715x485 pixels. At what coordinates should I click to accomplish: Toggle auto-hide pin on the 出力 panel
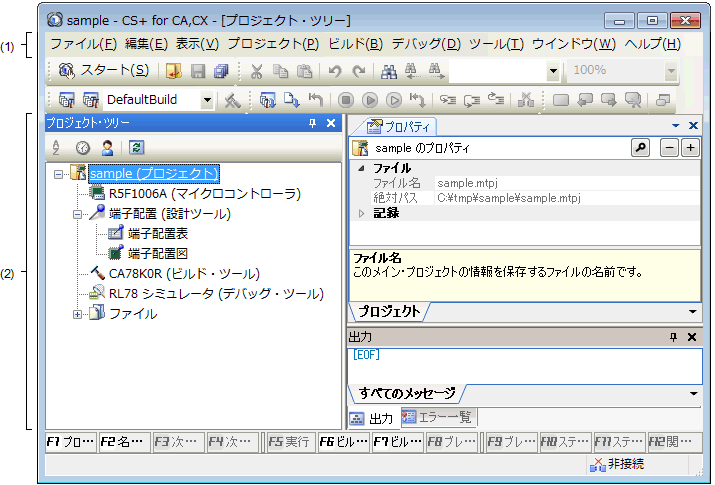tap(673, 337)
